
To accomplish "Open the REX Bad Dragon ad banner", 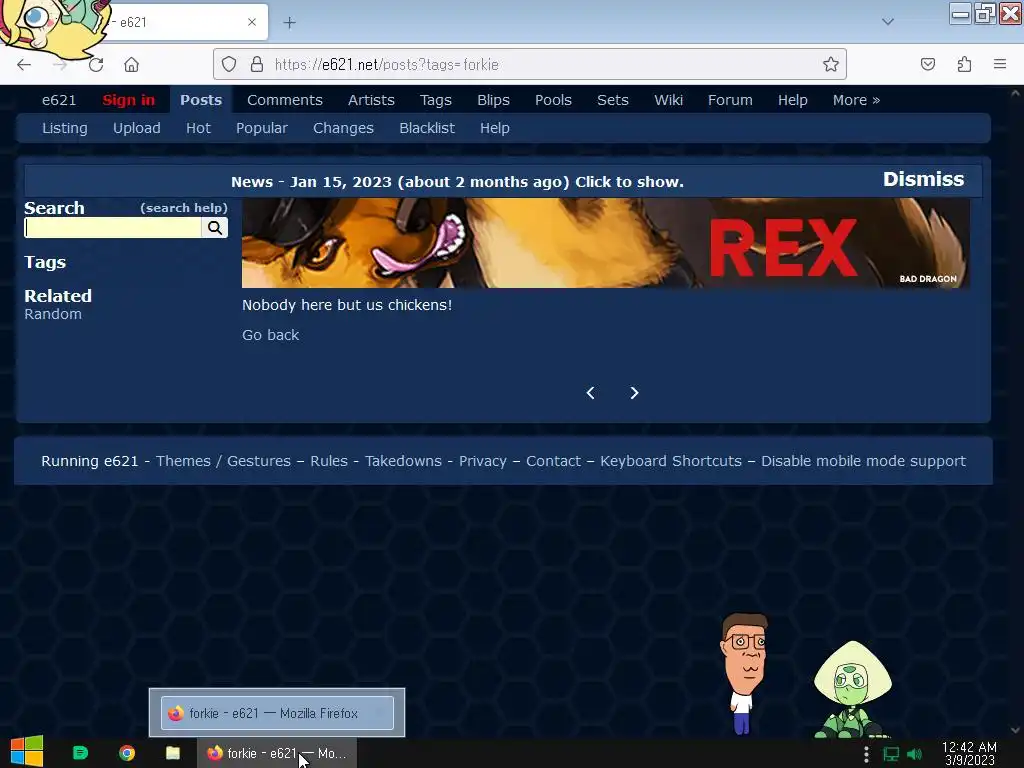I will click(605, 243).
